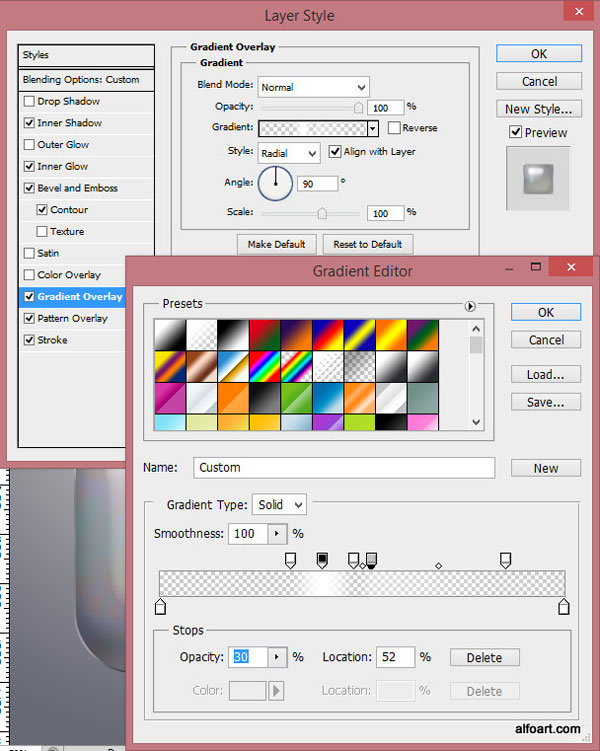
Task: Choose the transparent stripes preset
Action: (x=328, y=366)
